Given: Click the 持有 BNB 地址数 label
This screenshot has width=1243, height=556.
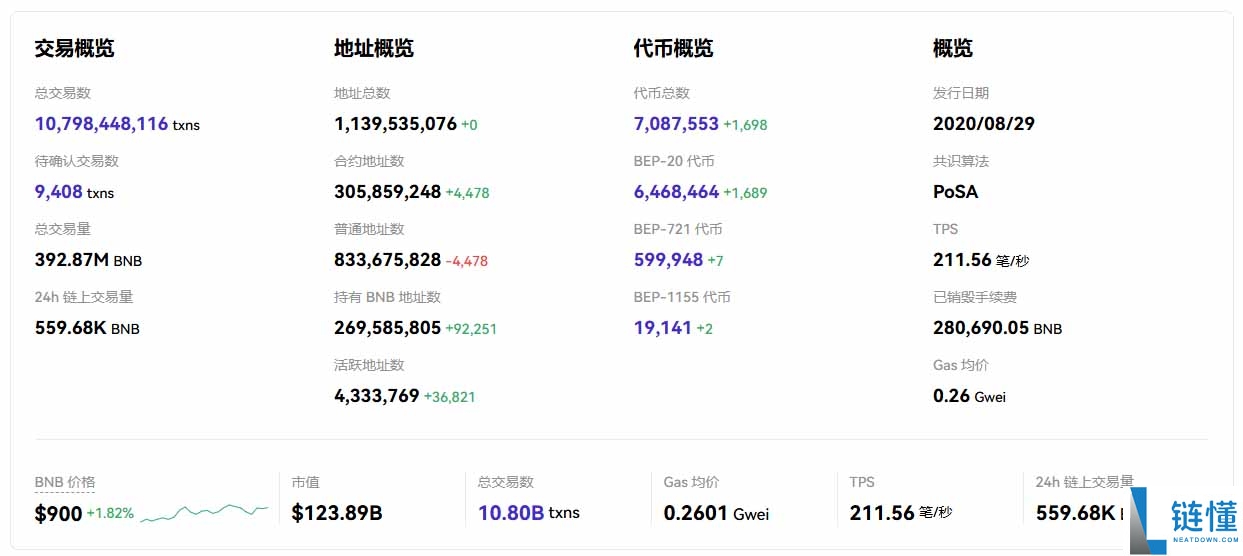Looking at the screenshot, I should click(x=387, y=297).
